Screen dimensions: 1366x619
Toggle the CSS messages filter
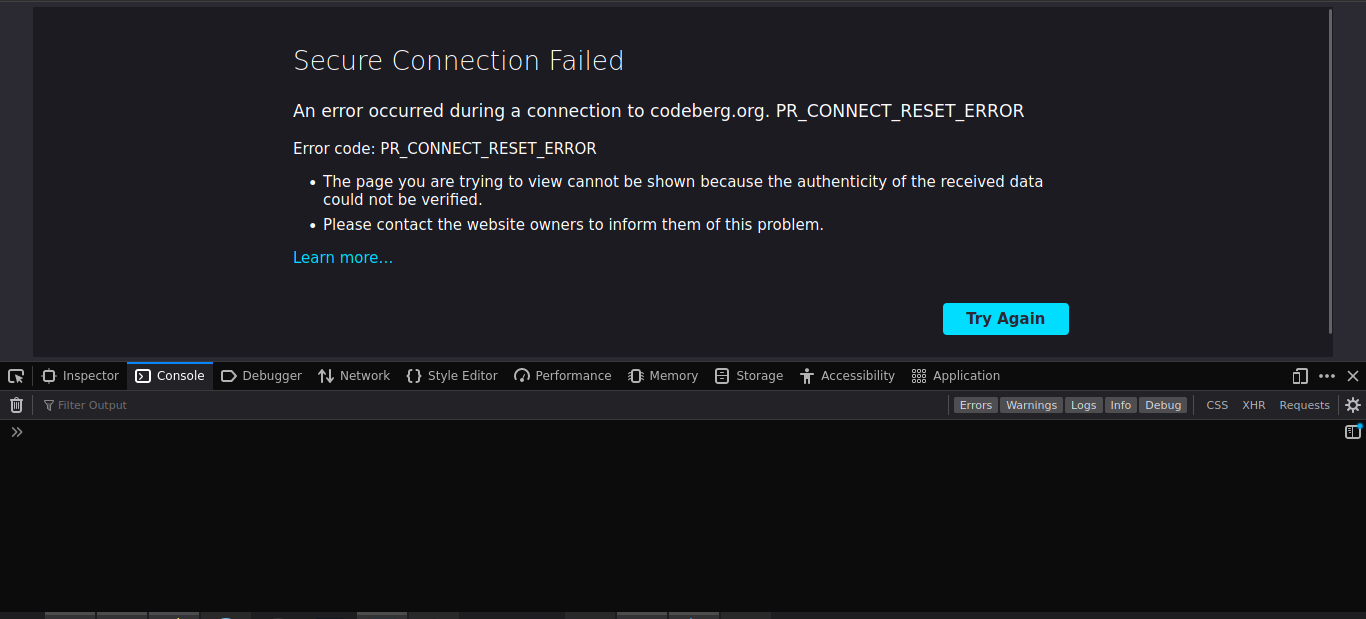coord(1216,404)
